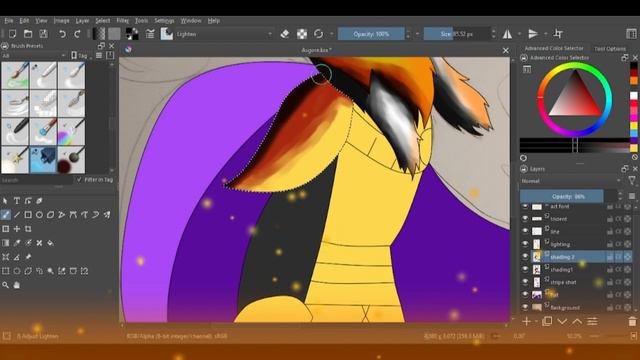The image size is (640, 360).
Task: Select the Pan hand tool
Action: point(17,285)
